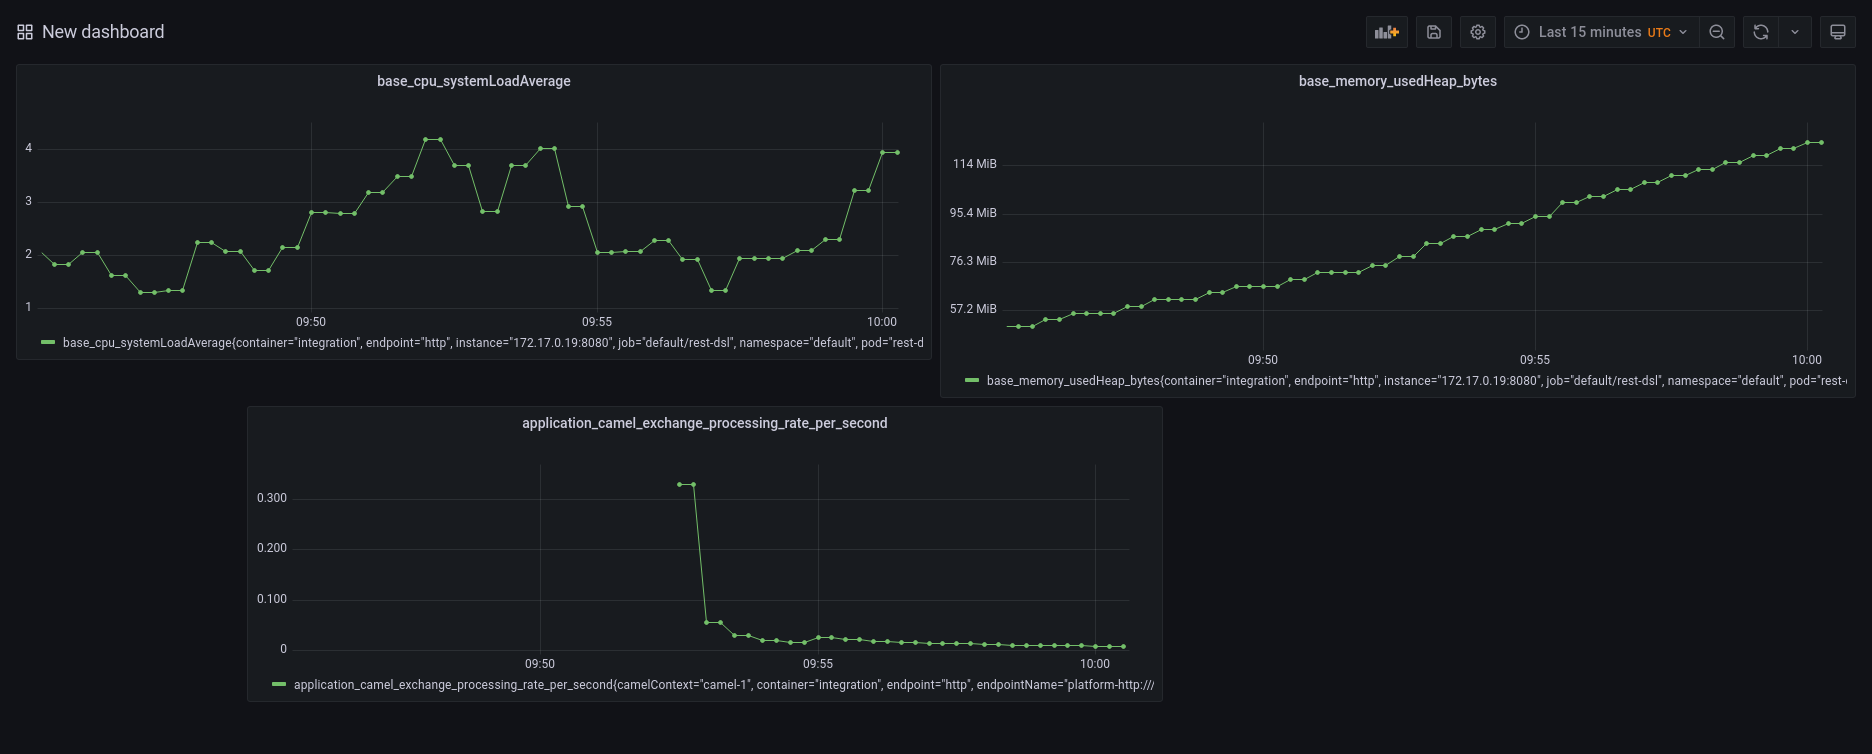Screen dimensions: 1872x754
Task: Open base_memory_usedHeap_bytes panel title menu
Action: point(1397,81)
